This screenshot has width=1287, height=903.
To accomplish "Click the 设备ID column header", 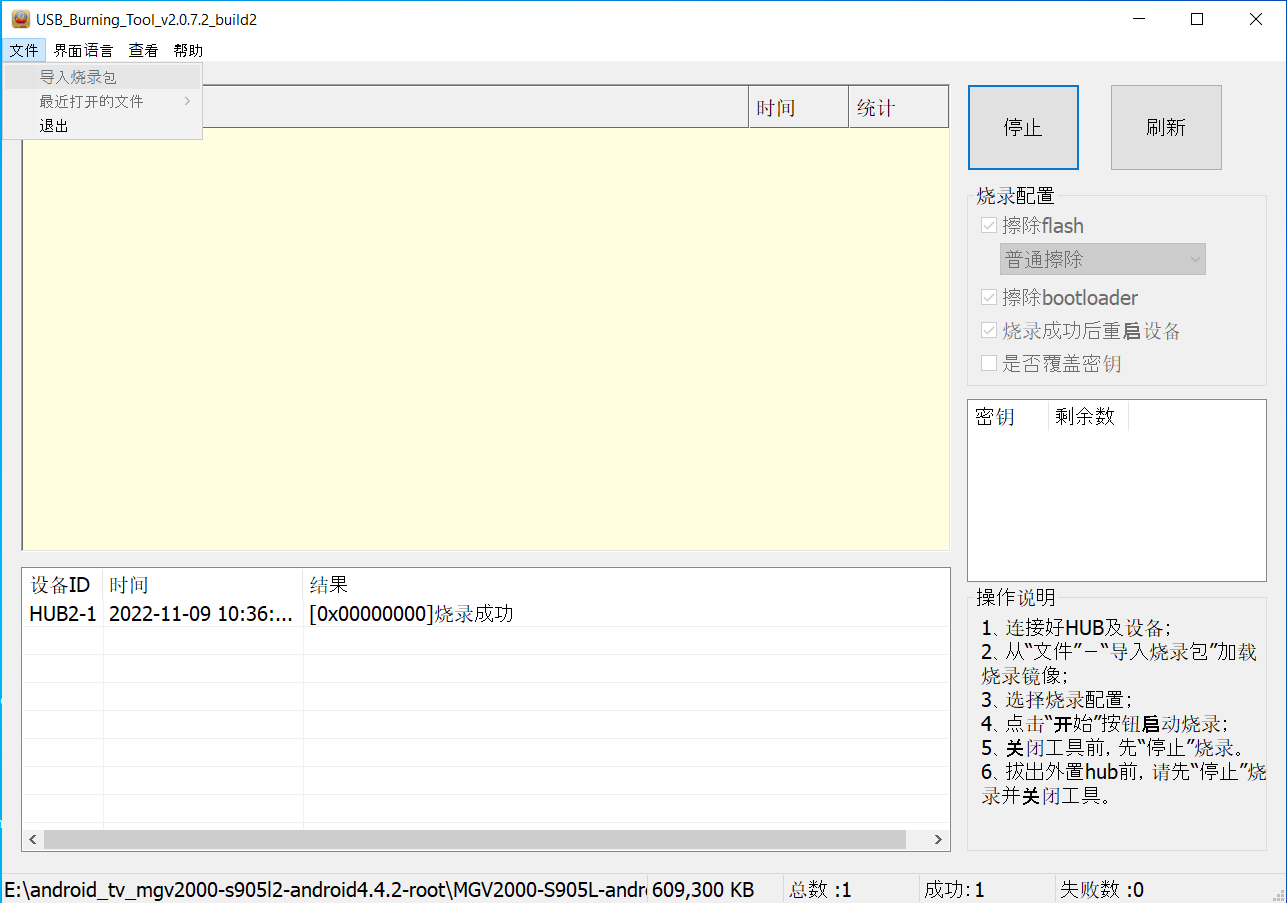I will click(x=63, y=585).
